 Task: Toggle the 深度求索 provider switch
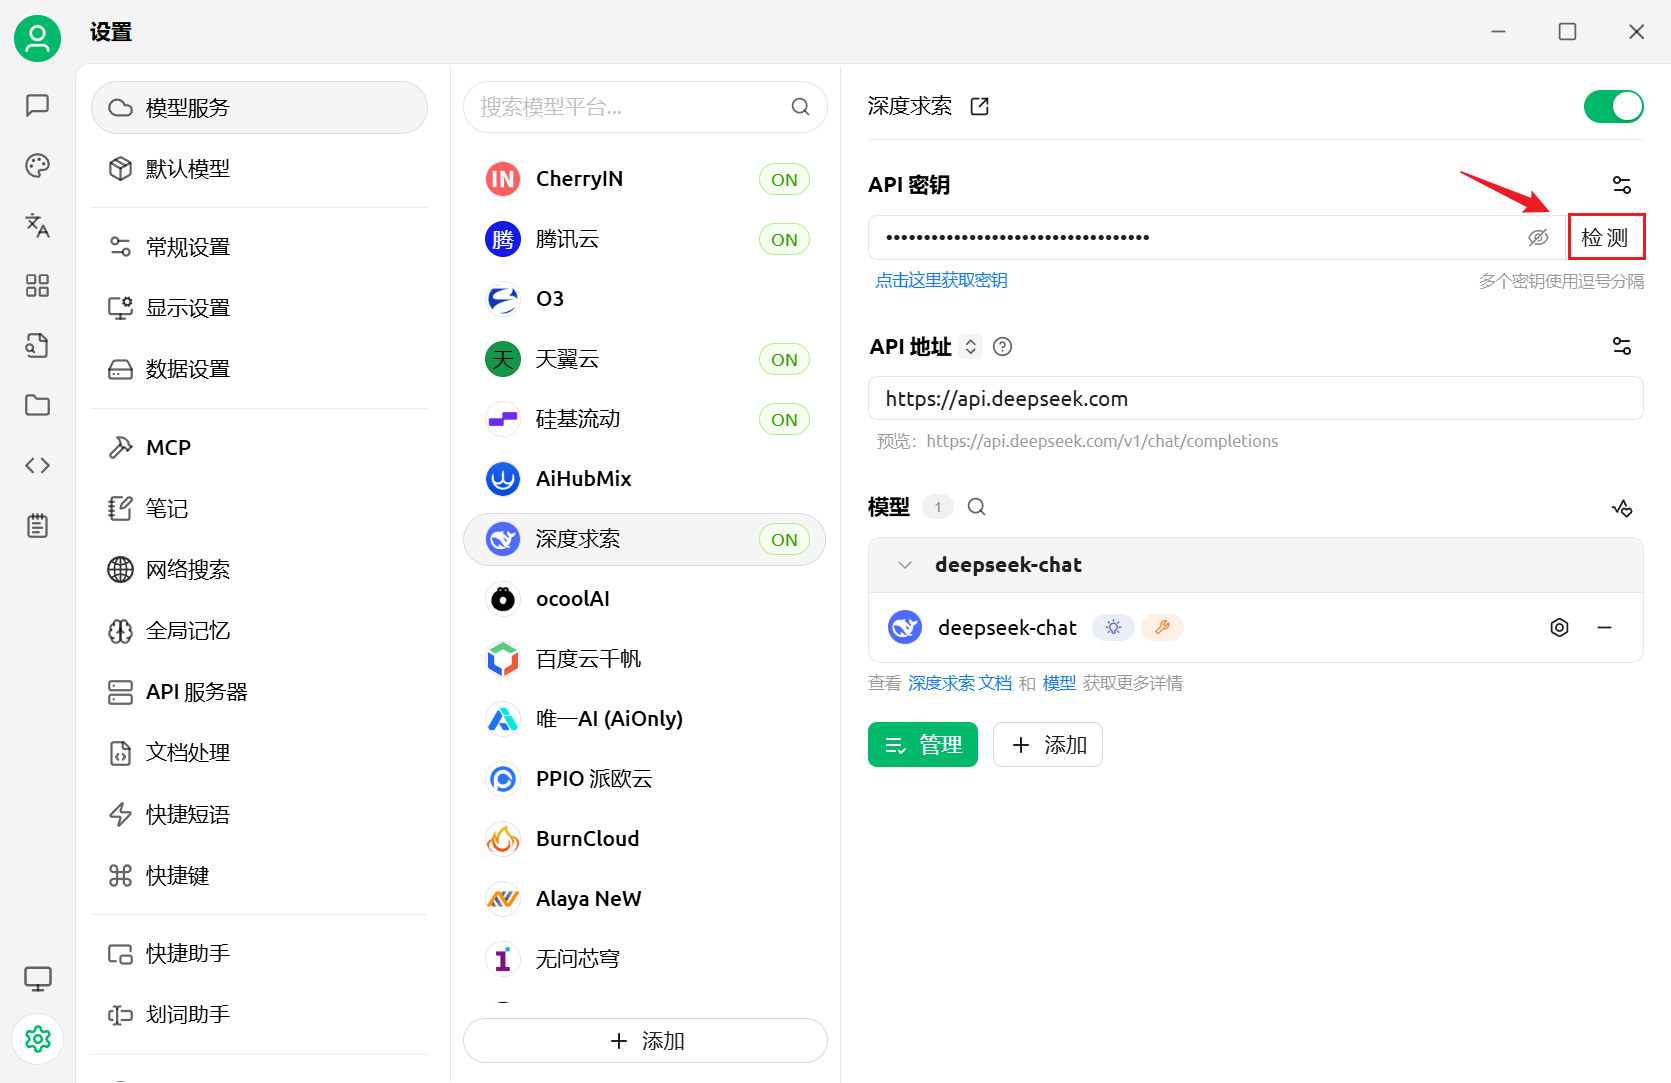1613,106
